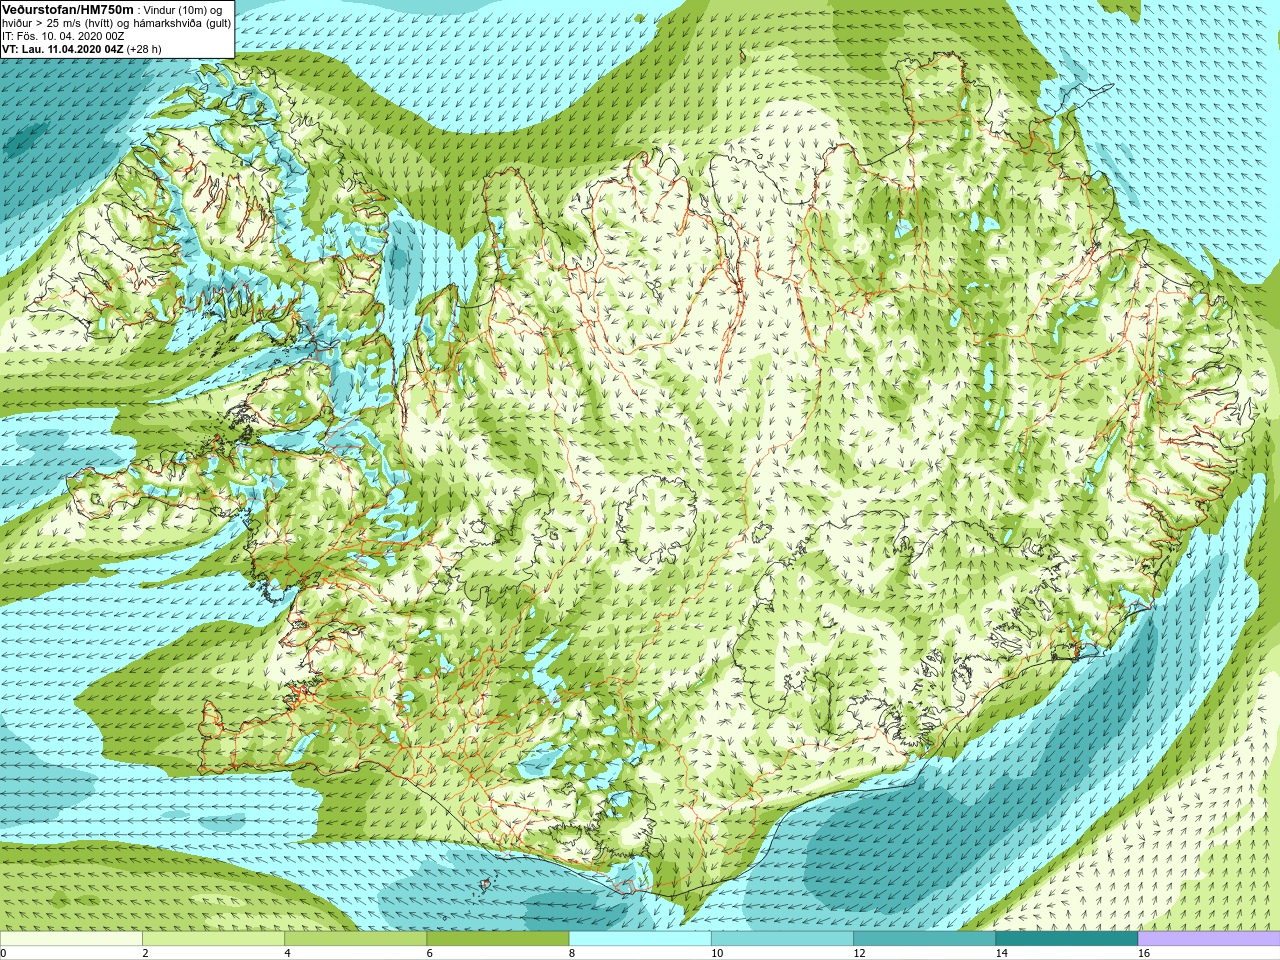Click the legend scale value "0"
The image size is (1280, 960).
pyautogui.click(x=3, y=953)
